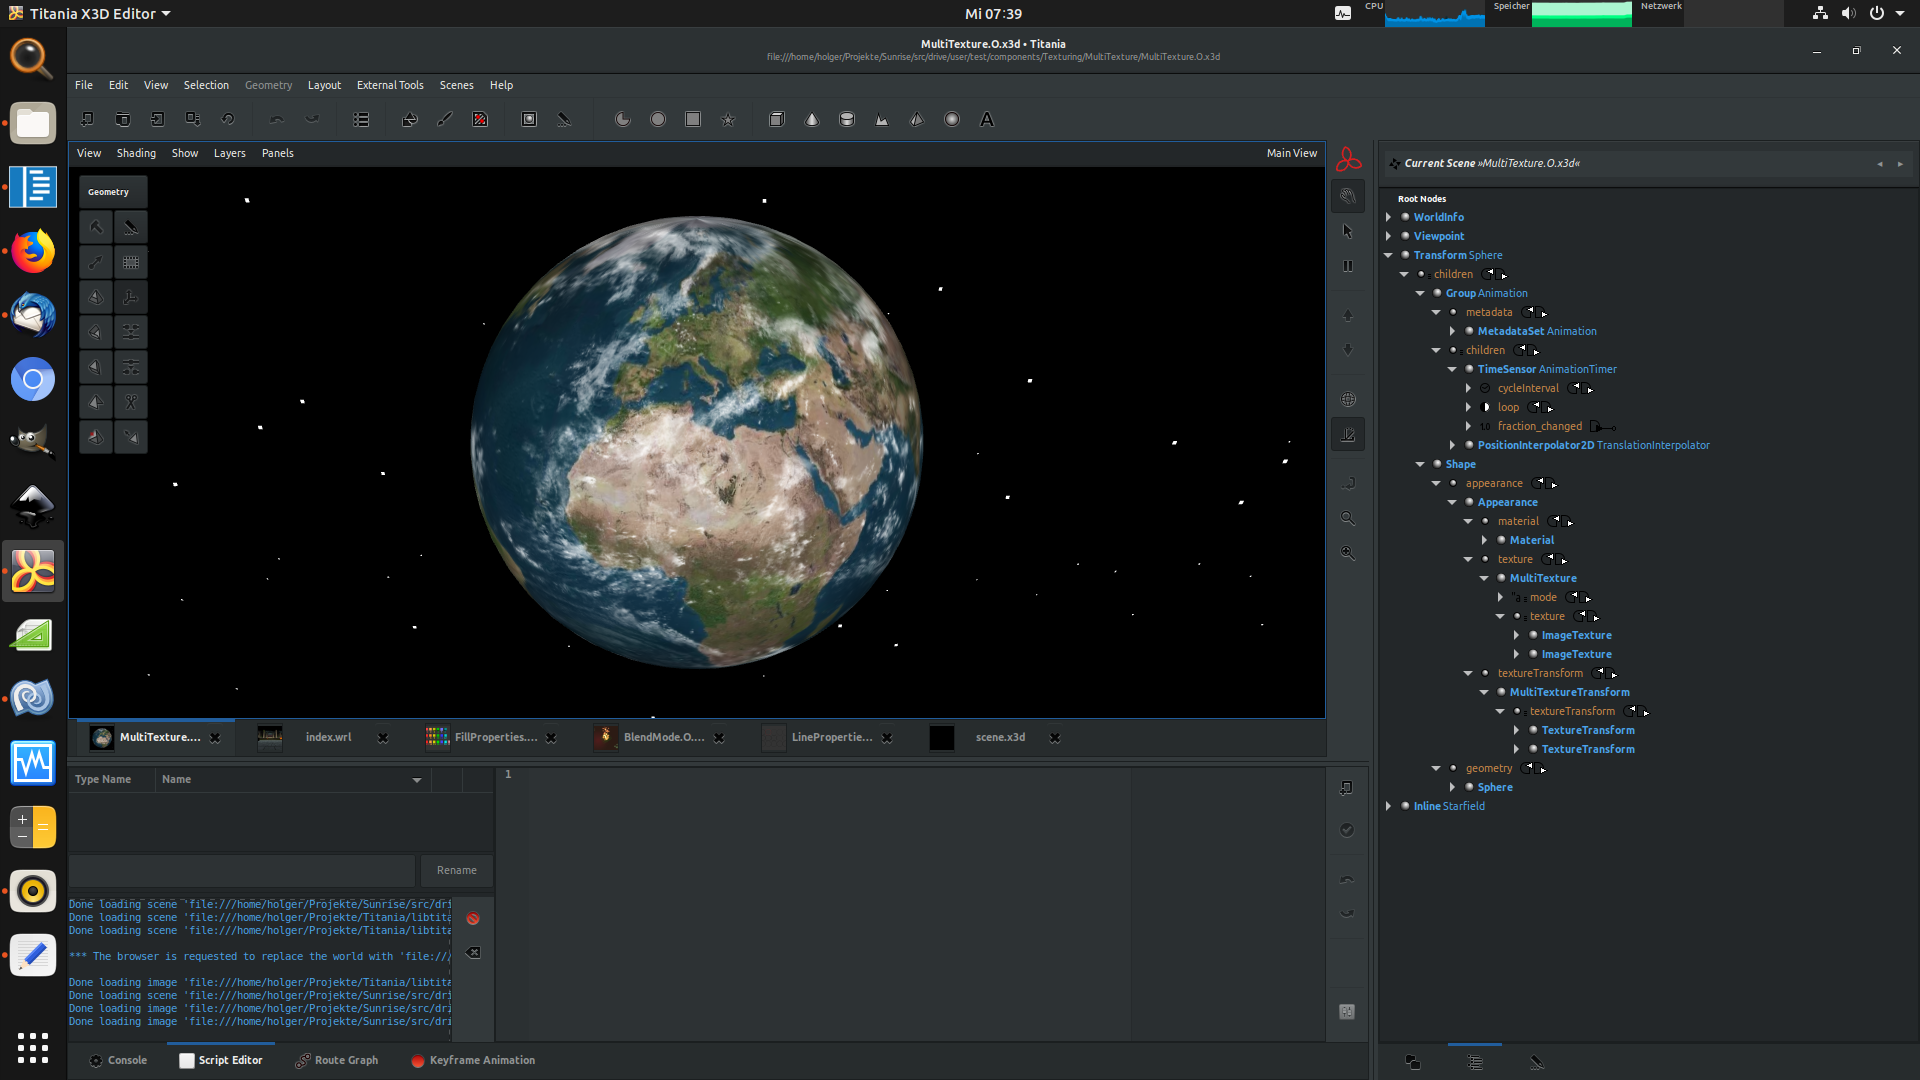The height and width of the screenshot is (1080, 1920).
Task: Click the reload scene toolbar icon
Action: click(228, 119)
